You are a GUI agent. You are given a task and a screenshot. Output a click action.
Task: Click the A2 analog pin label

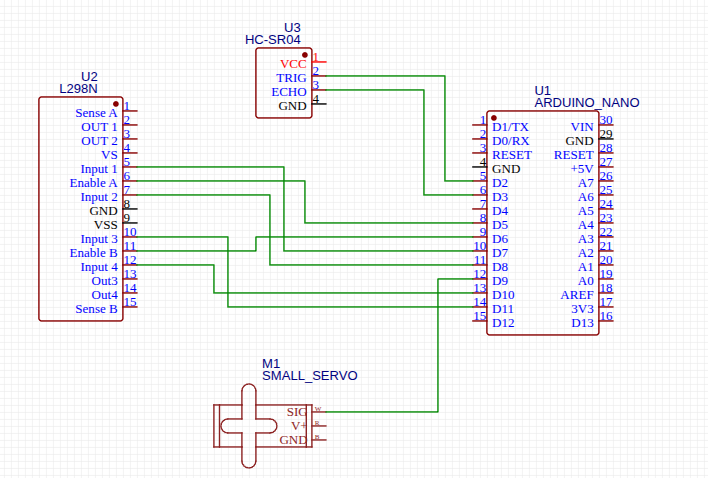(586, 253)
